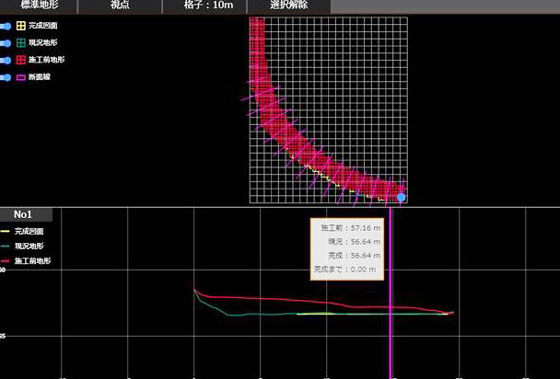Viewport: 560px width, 379px height.
Task: Toggle the 施工前地形 layer switch
Action: click(5, 60)
